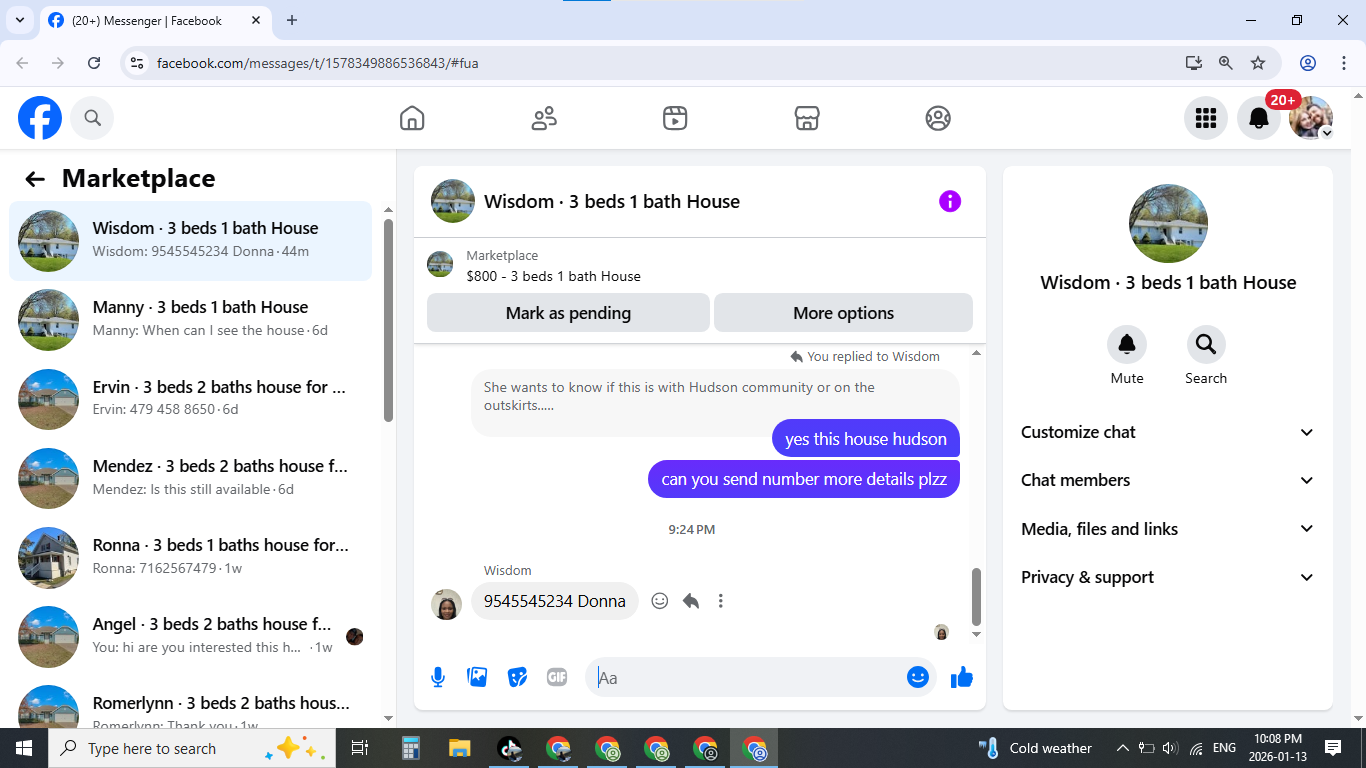Expand the Customize chat section
The width and height of the screenshot is (1366, 768).
(1167, 432)
